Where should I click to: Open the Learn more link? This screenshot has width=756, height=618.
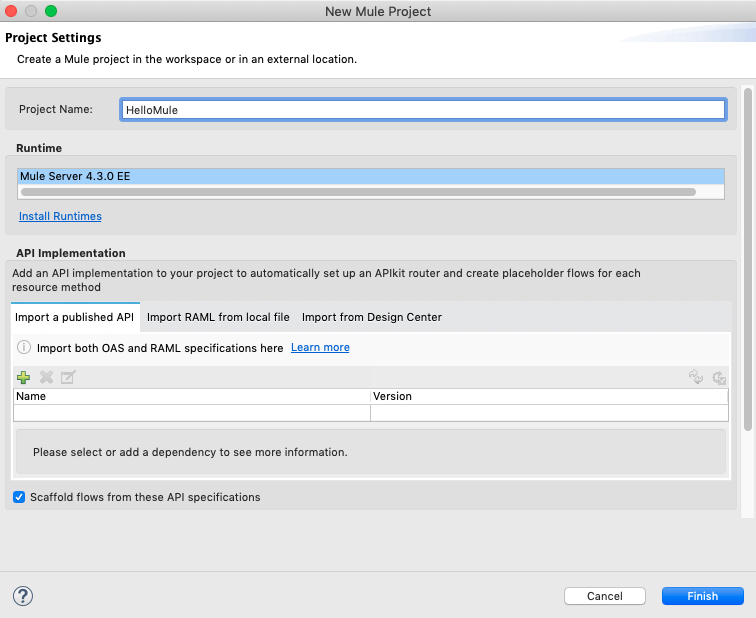coord(320,348)
